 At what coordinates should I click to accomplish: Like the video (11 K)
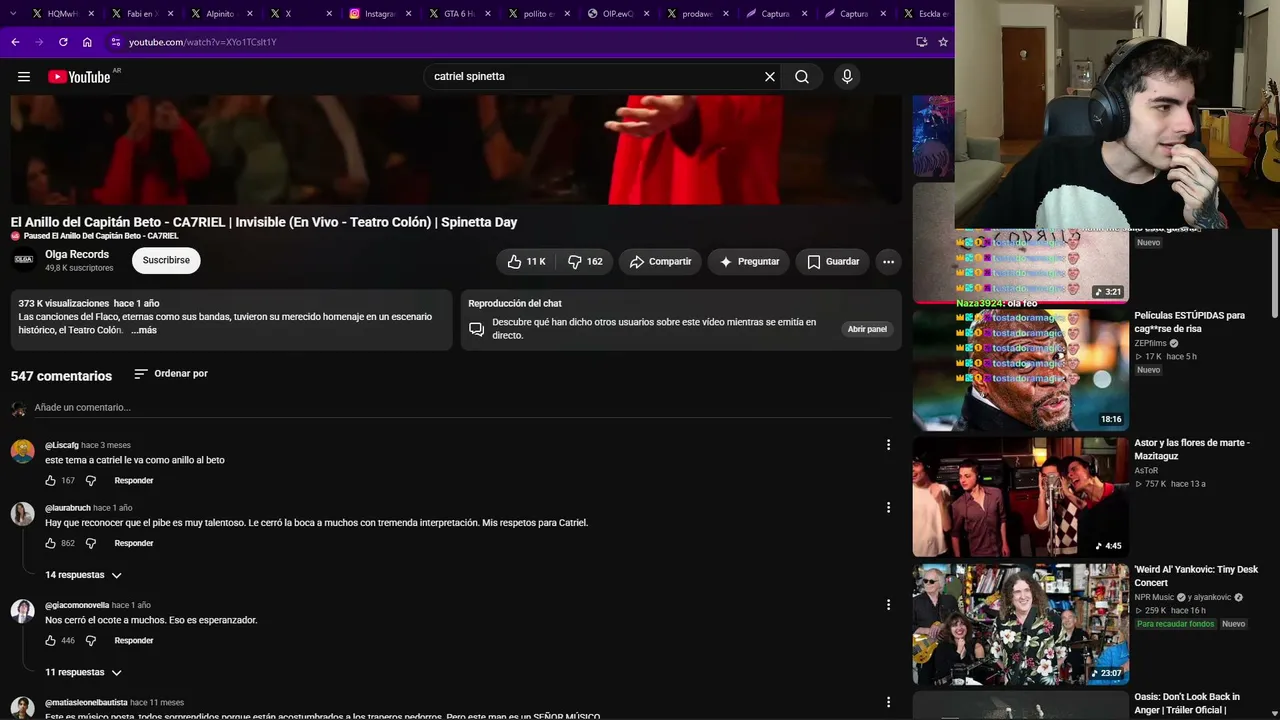(526, 262)
